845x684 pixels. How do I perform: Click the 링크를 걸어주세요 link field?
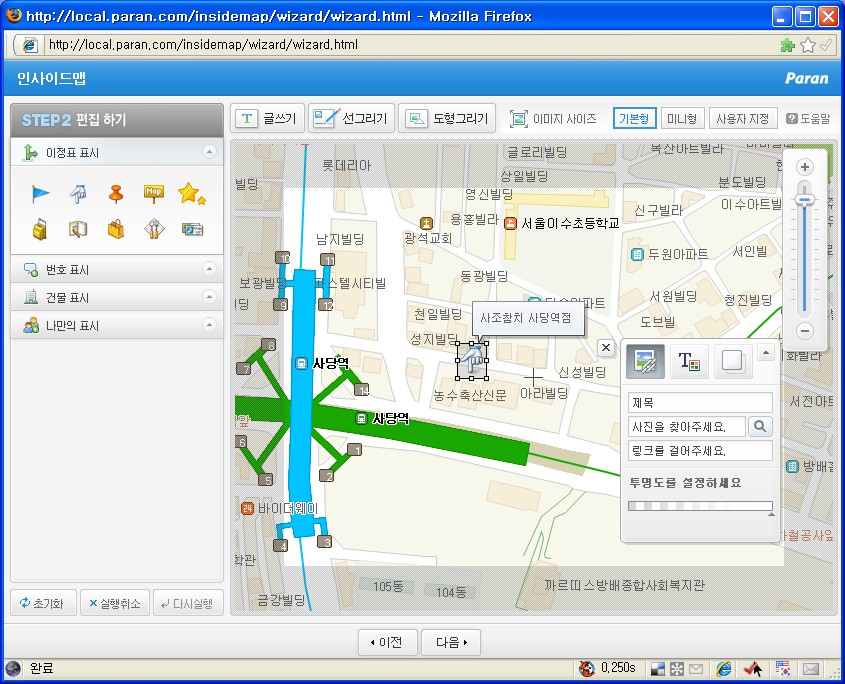[x=700, y=451]
